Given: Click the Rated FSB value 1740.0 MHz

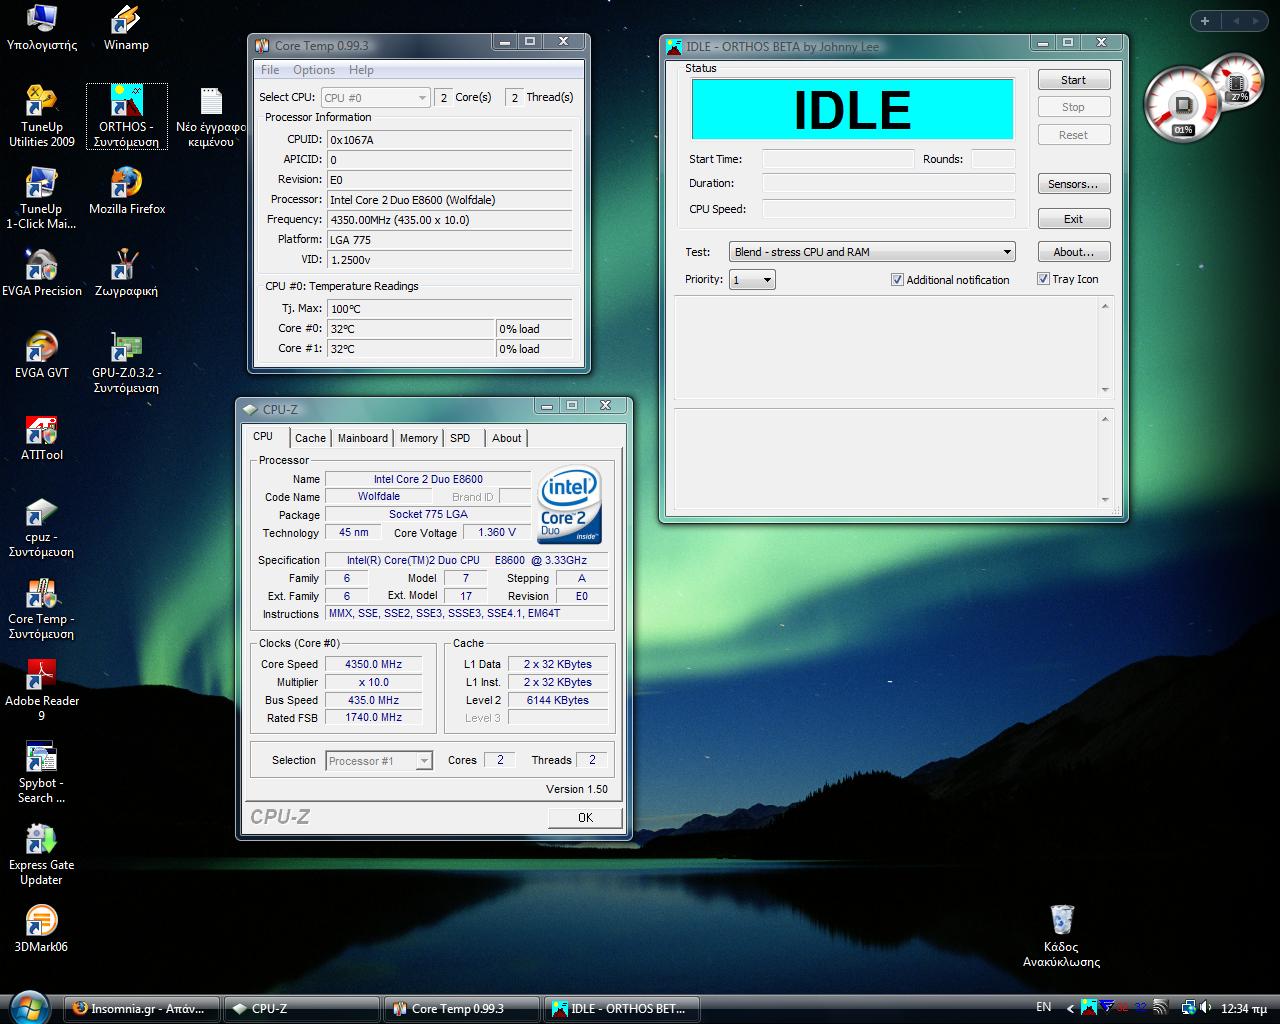Looking at the screenshot, I should (x=373, y=717).
